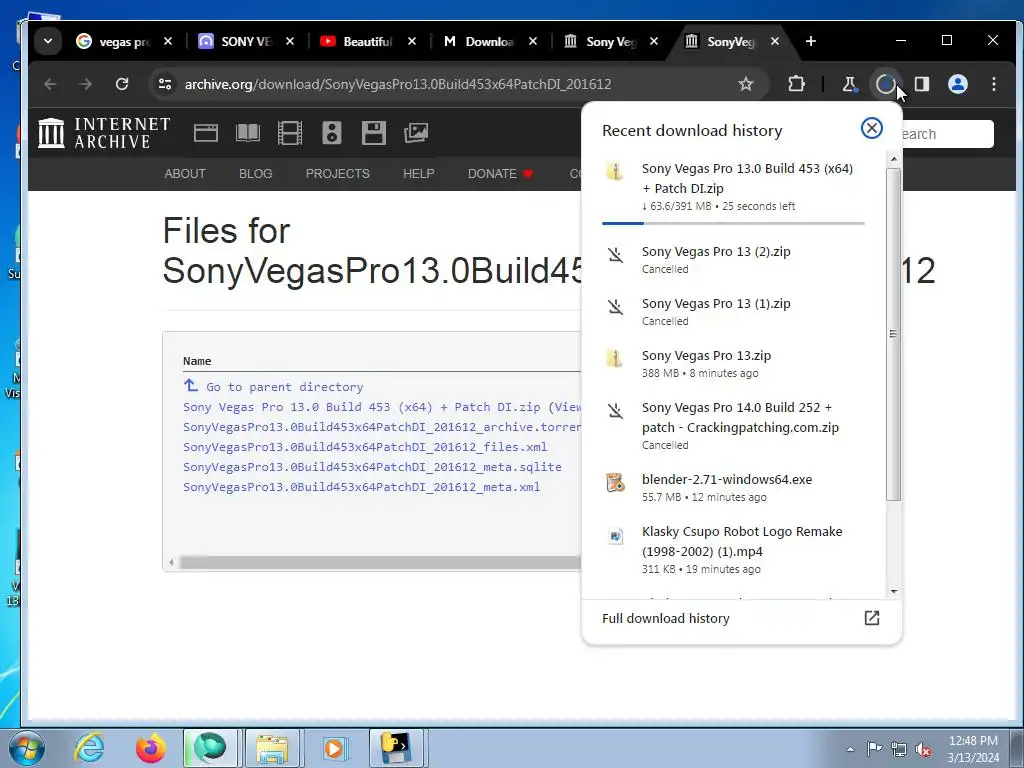Go forward to next page
The width and height of the screenshot is (1024, 768).
[x=86, y=84]
